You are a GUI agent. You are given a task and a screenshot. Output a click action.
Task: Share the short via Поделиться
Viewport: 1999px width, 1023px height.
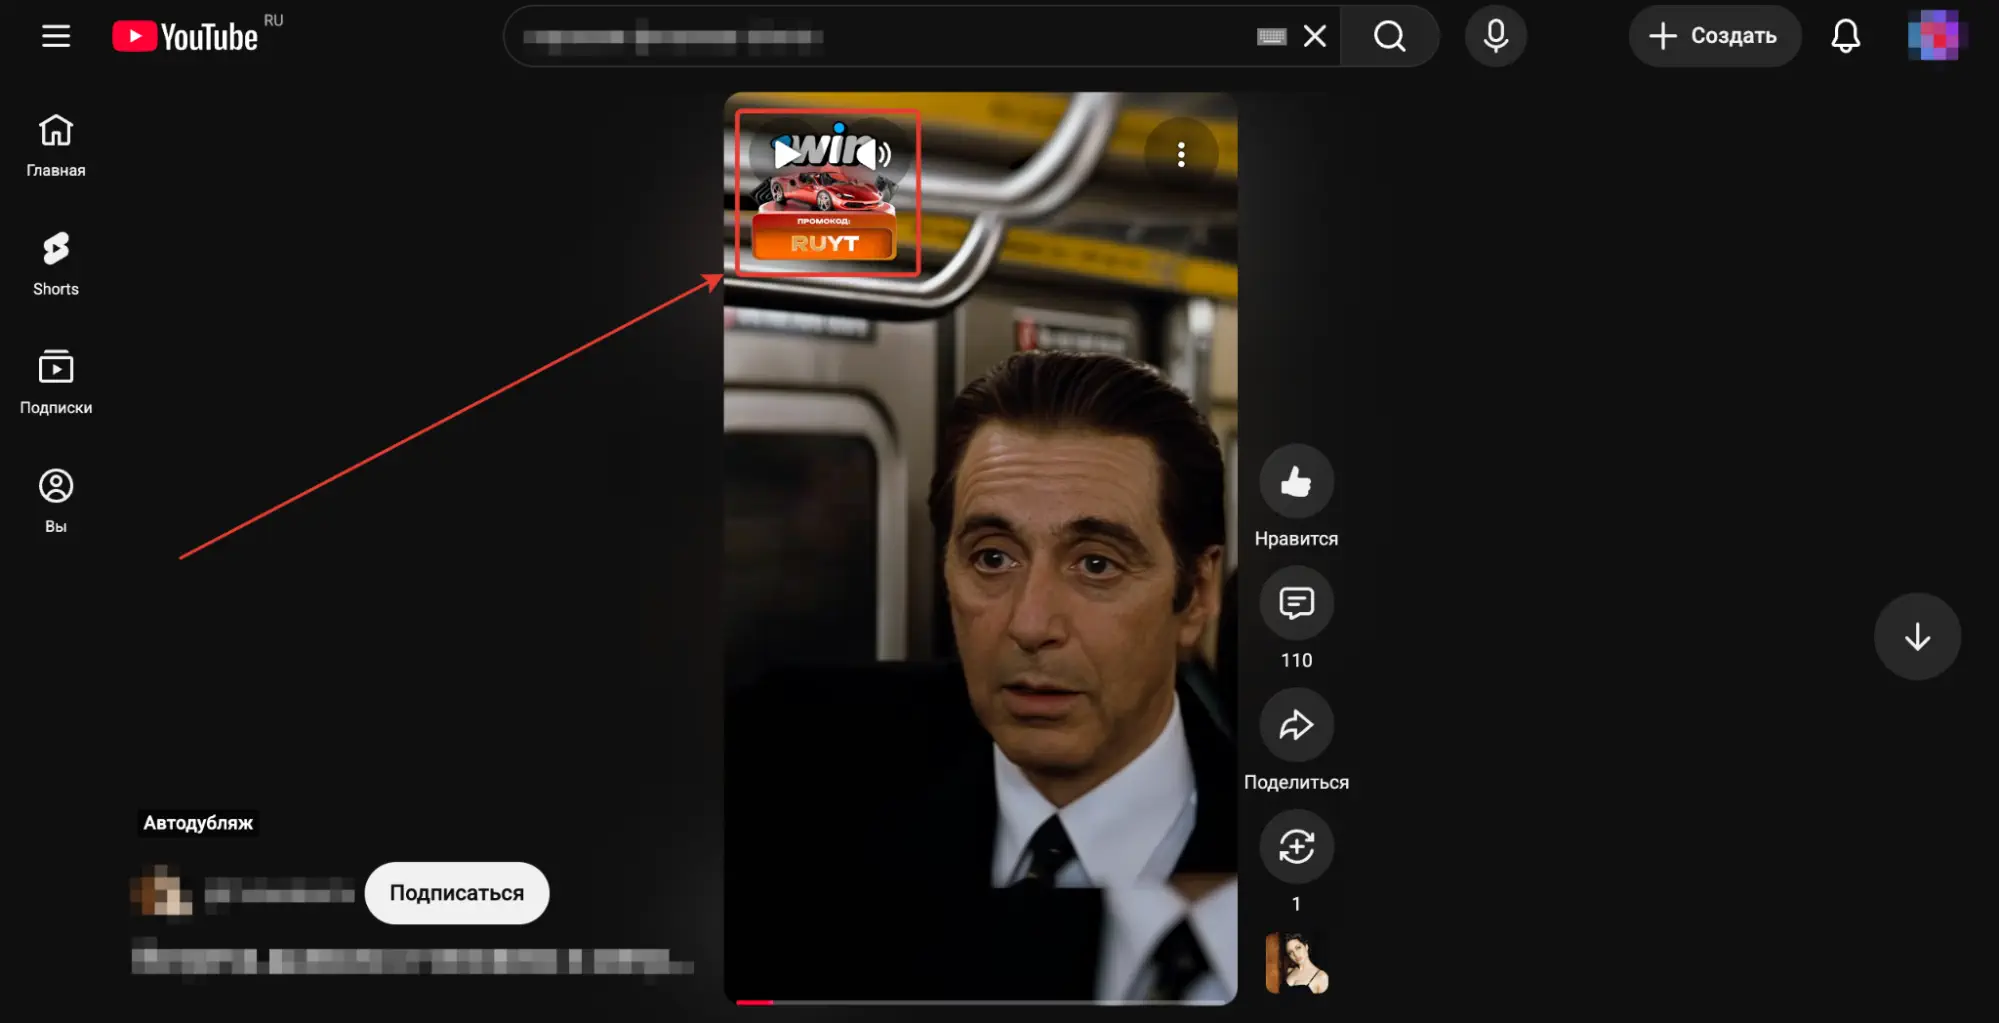coord(1296,725)
